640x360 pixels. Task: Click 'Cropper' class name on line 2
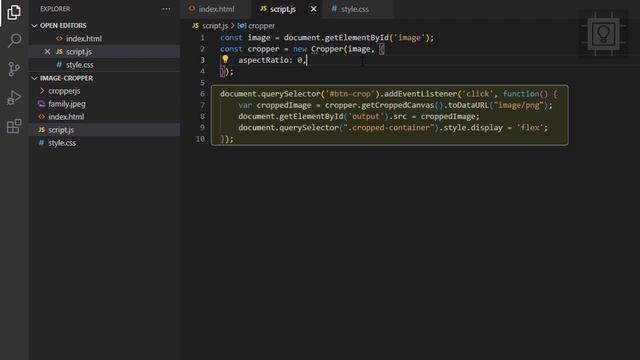pyautogui.click(x=327, y=49)
